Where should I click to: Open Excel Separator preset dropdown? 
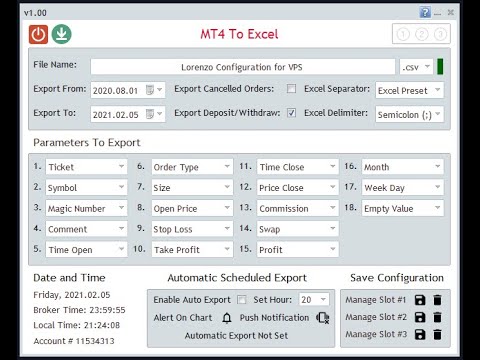pos(409,90)
